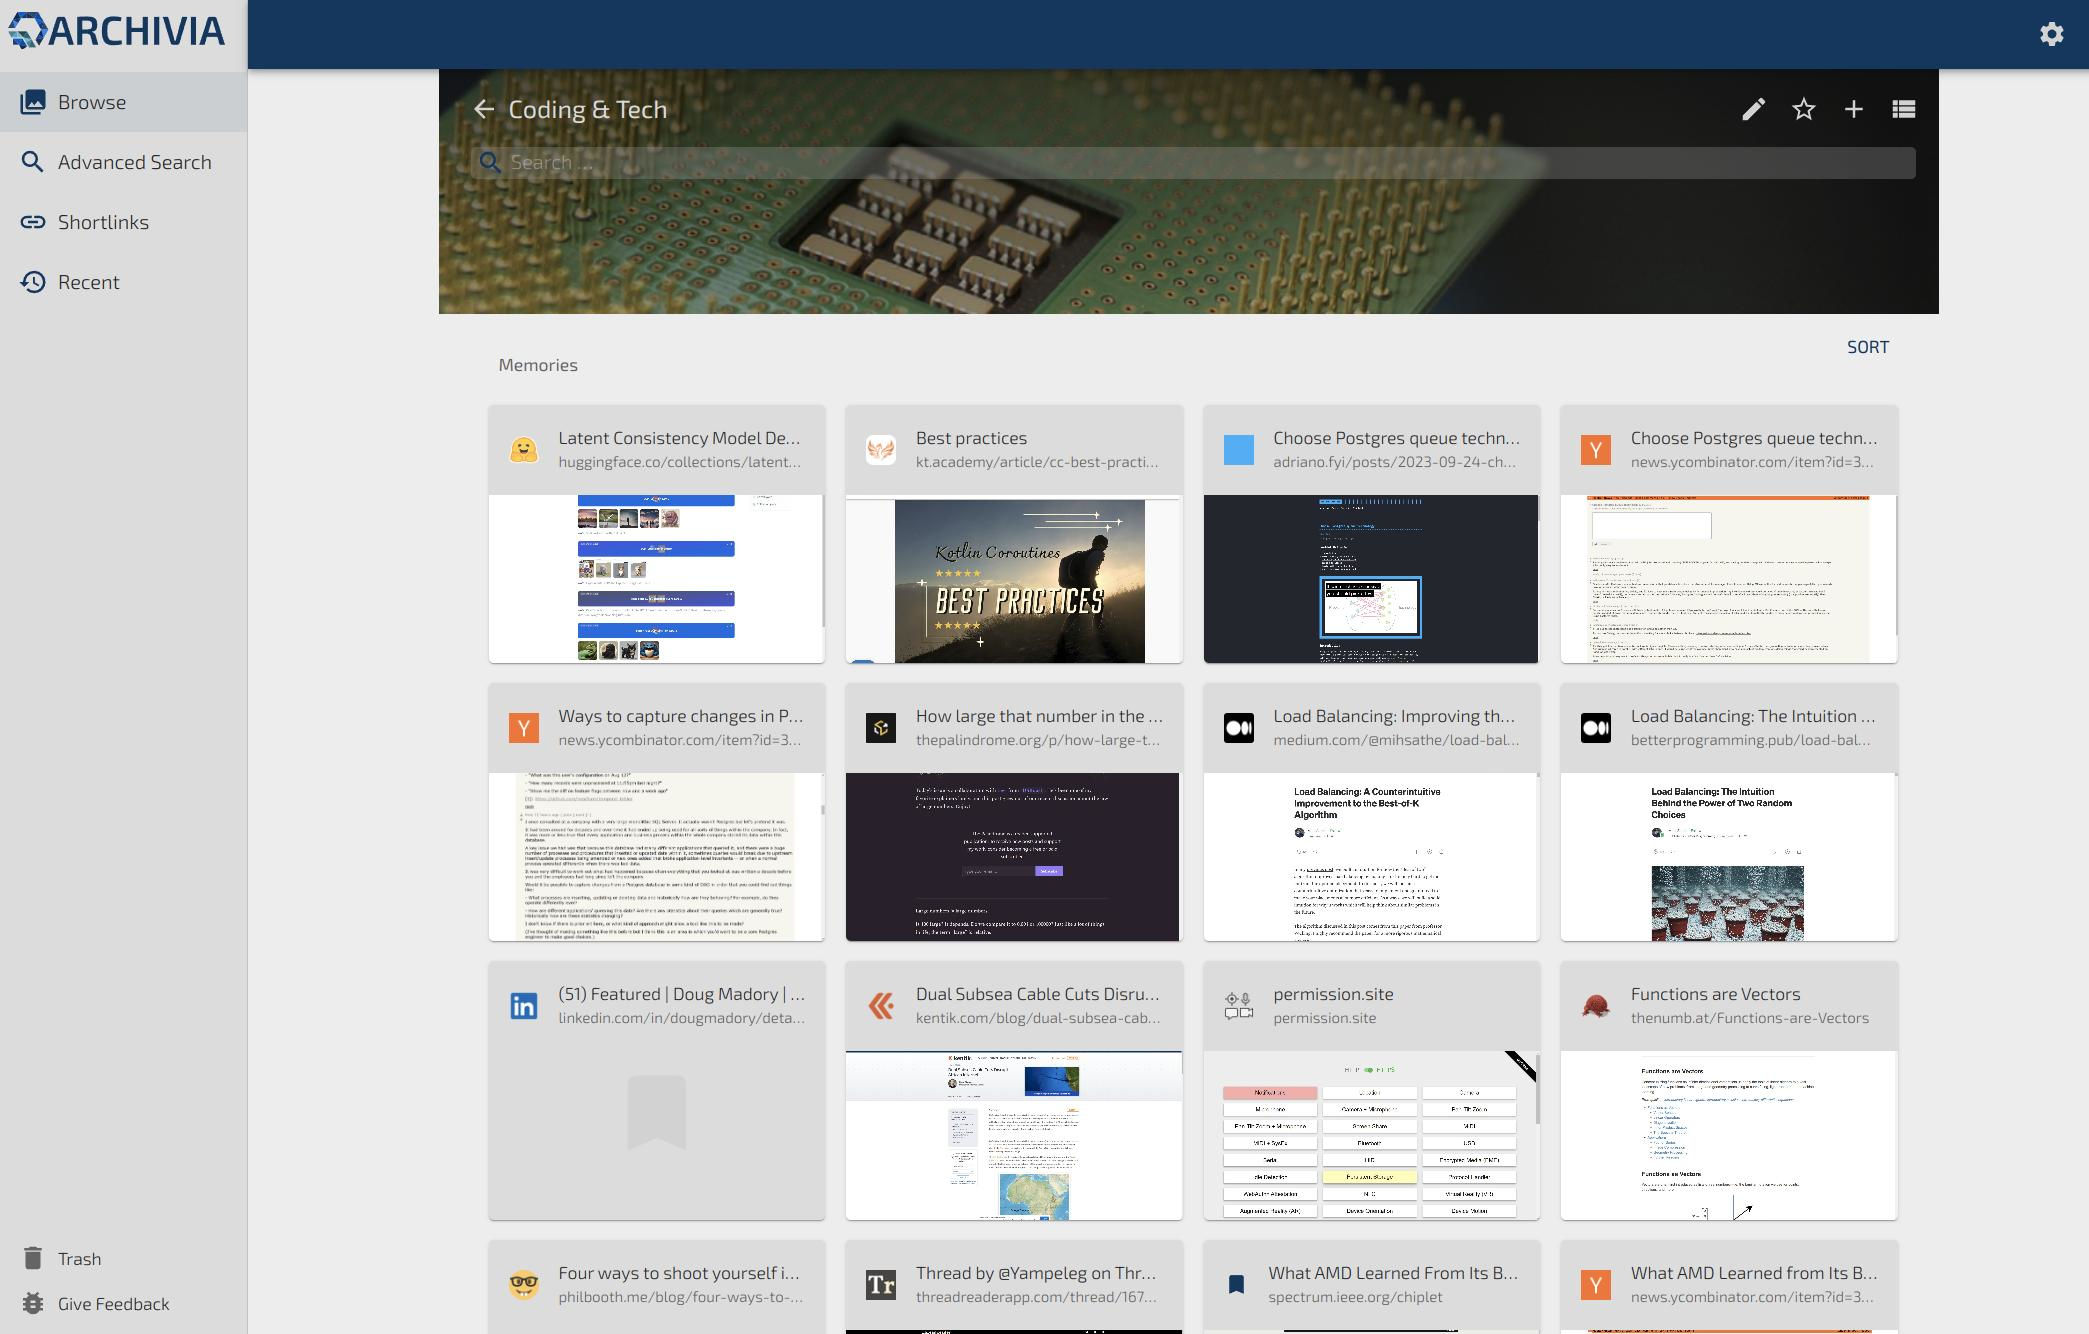This screenshot has height=1334, width=2089.
Task: Open permission.site preview thumbnail
Action: coord(1370,1135)
